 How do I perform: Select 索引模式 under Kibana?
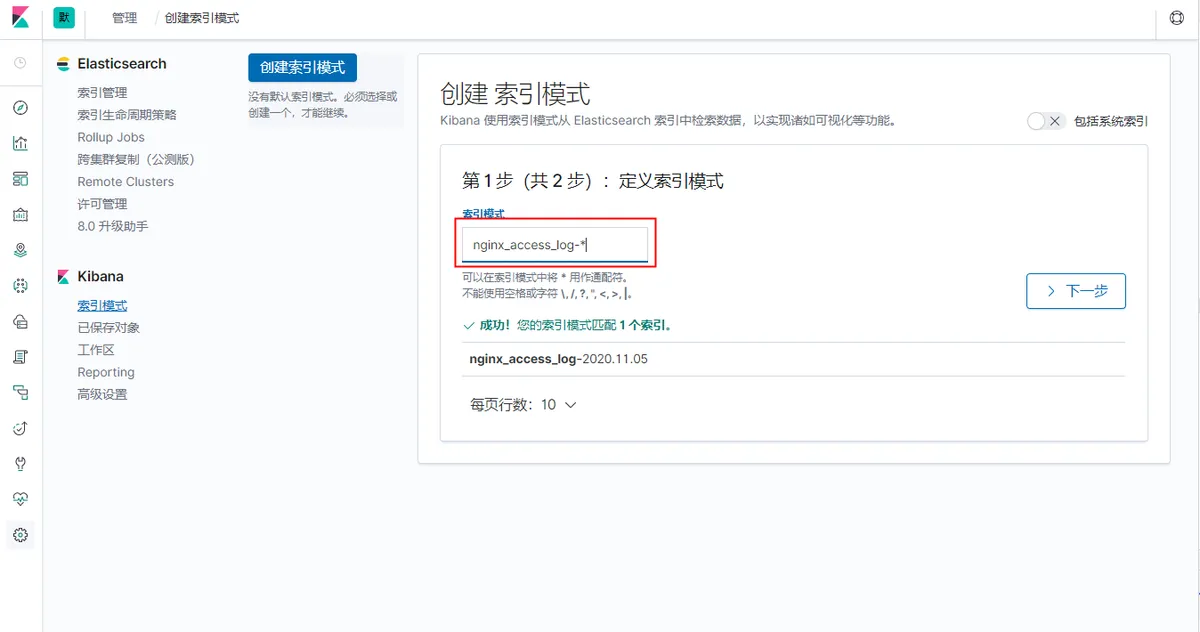click(x=102, y=306)
